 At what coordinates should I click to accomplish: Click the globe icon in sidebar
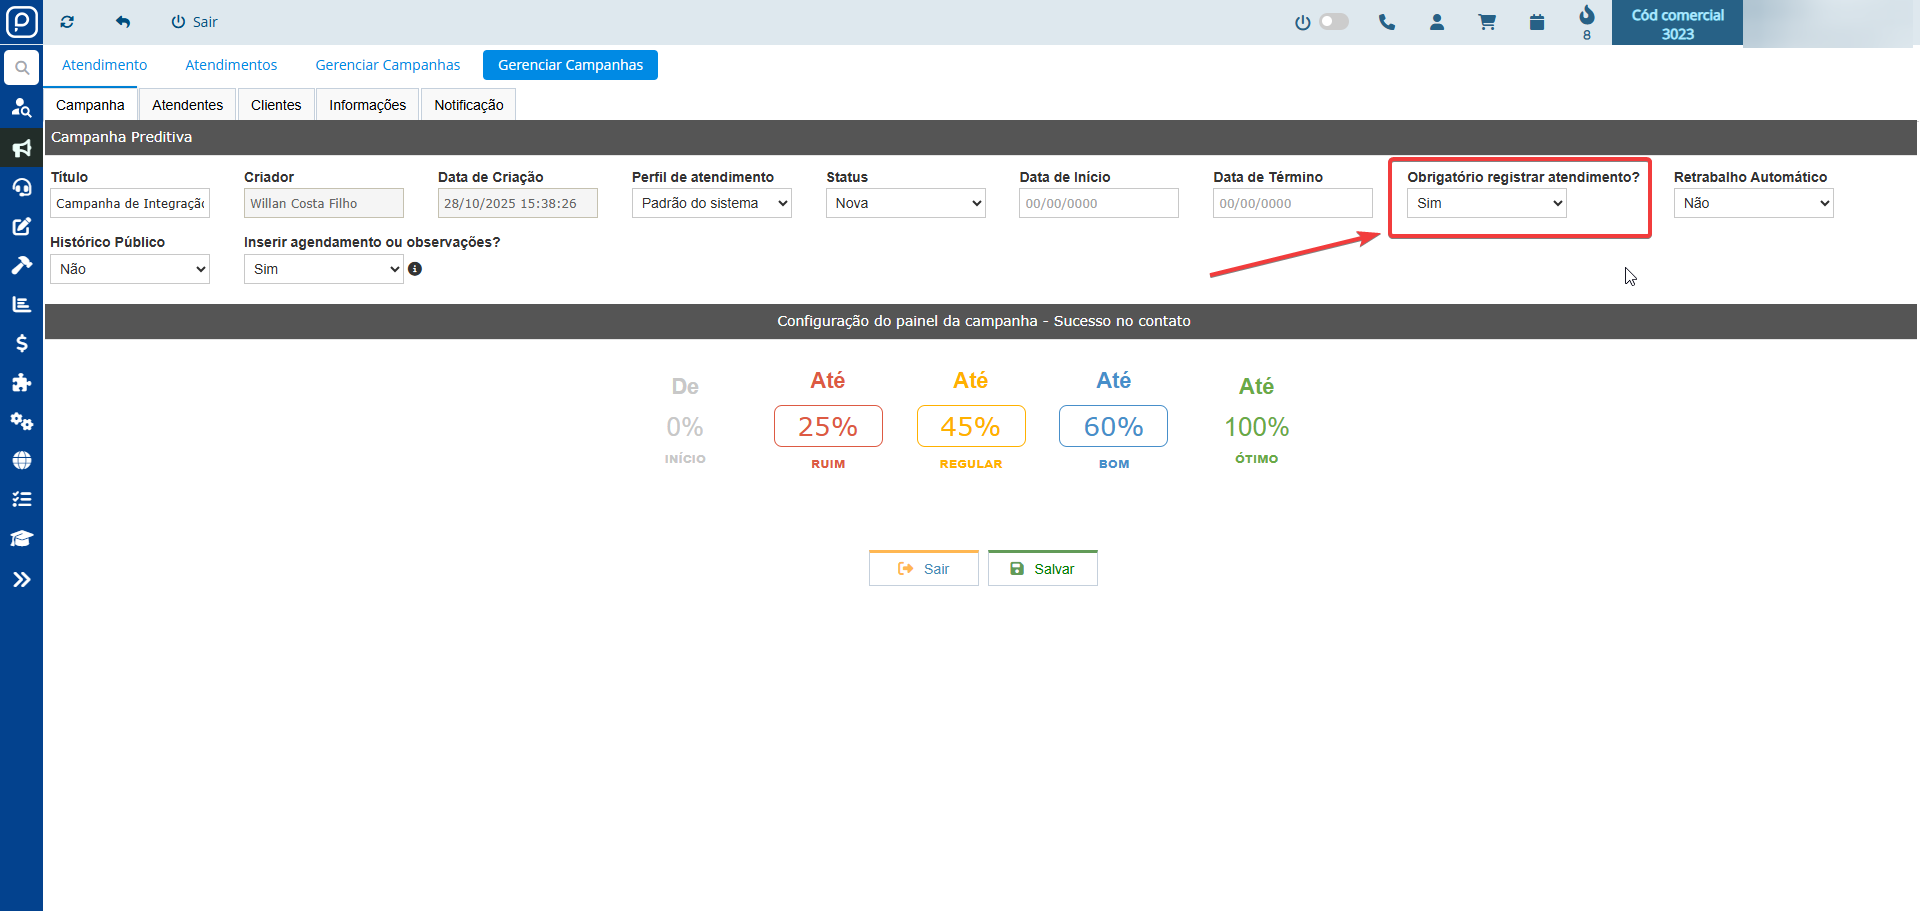click(x=21, y=460)
